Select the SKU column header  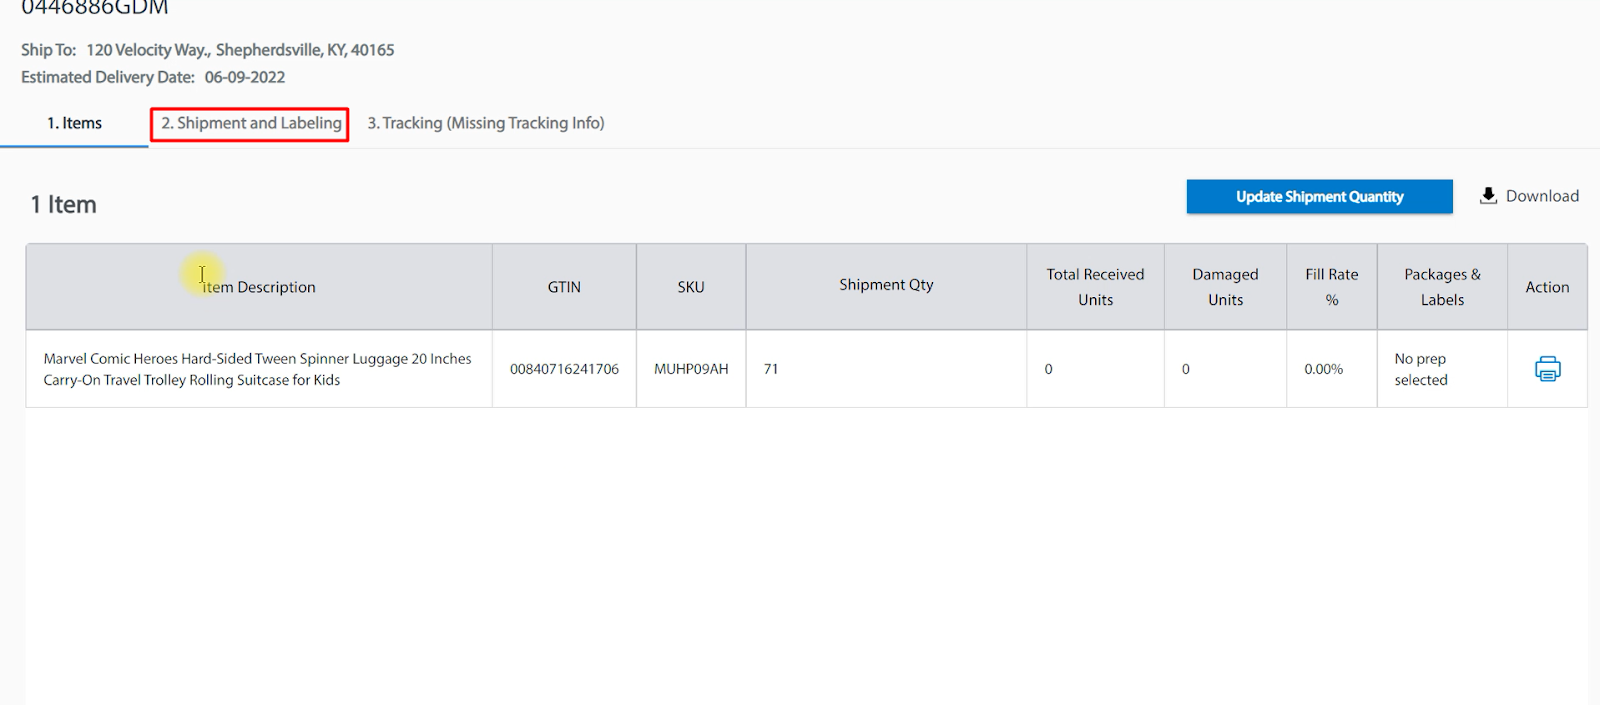coord(691,287)
